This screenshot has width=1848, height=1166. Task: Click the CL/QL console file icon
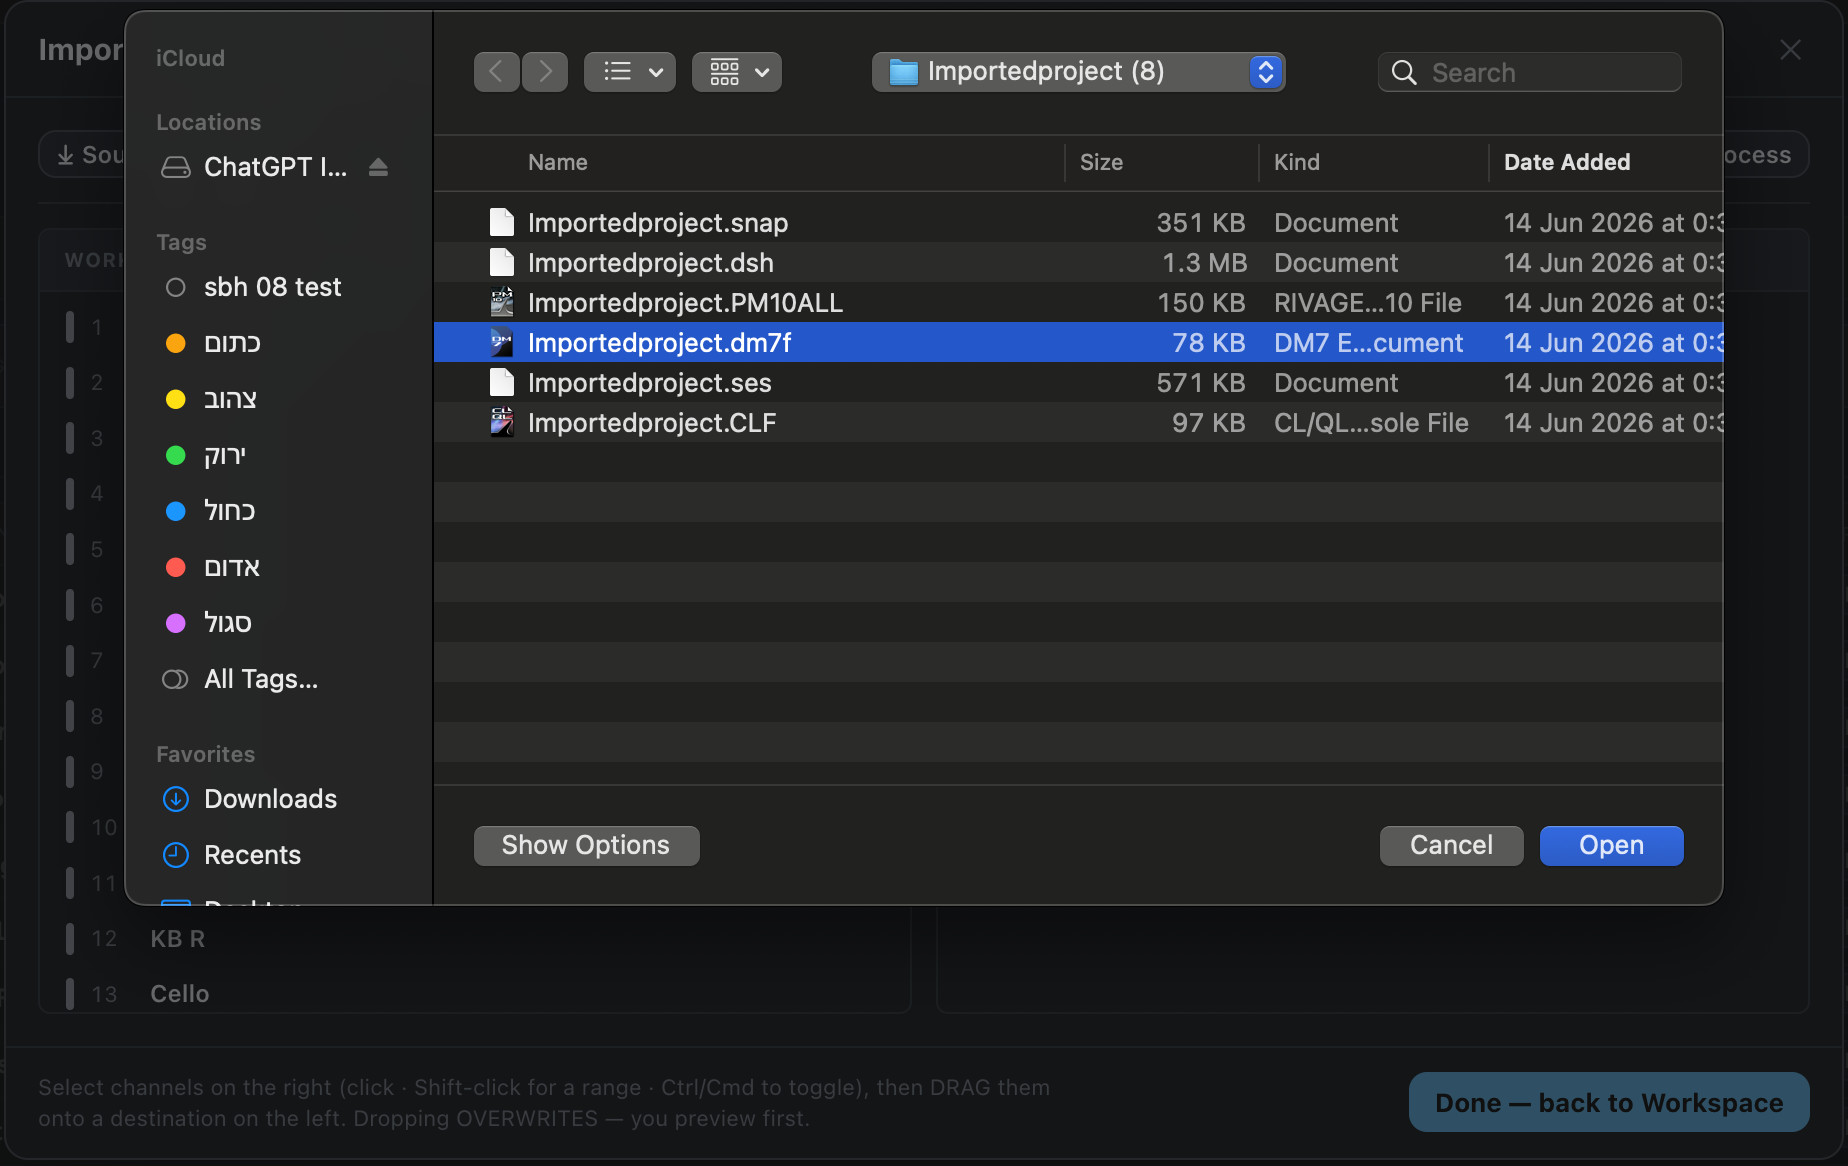click(502, 422)
